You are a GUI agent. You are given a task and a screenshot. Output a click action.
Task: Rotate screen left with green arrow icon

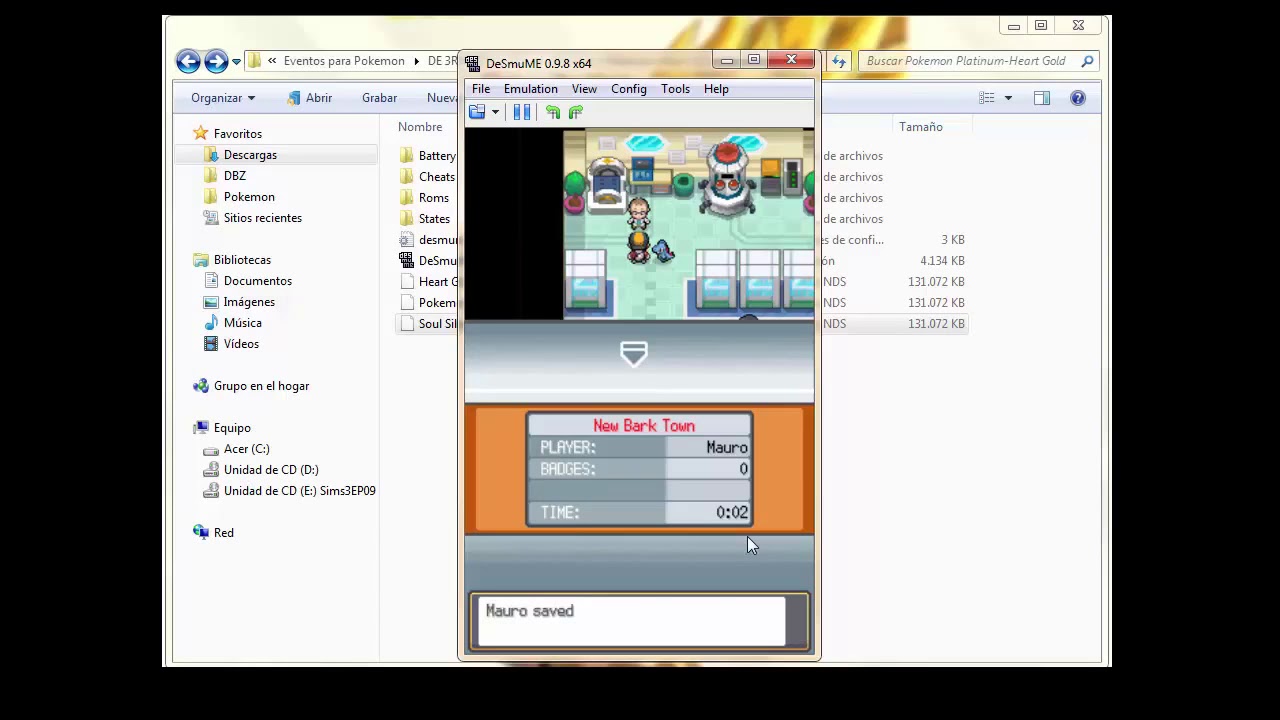[x=553, y=112]
